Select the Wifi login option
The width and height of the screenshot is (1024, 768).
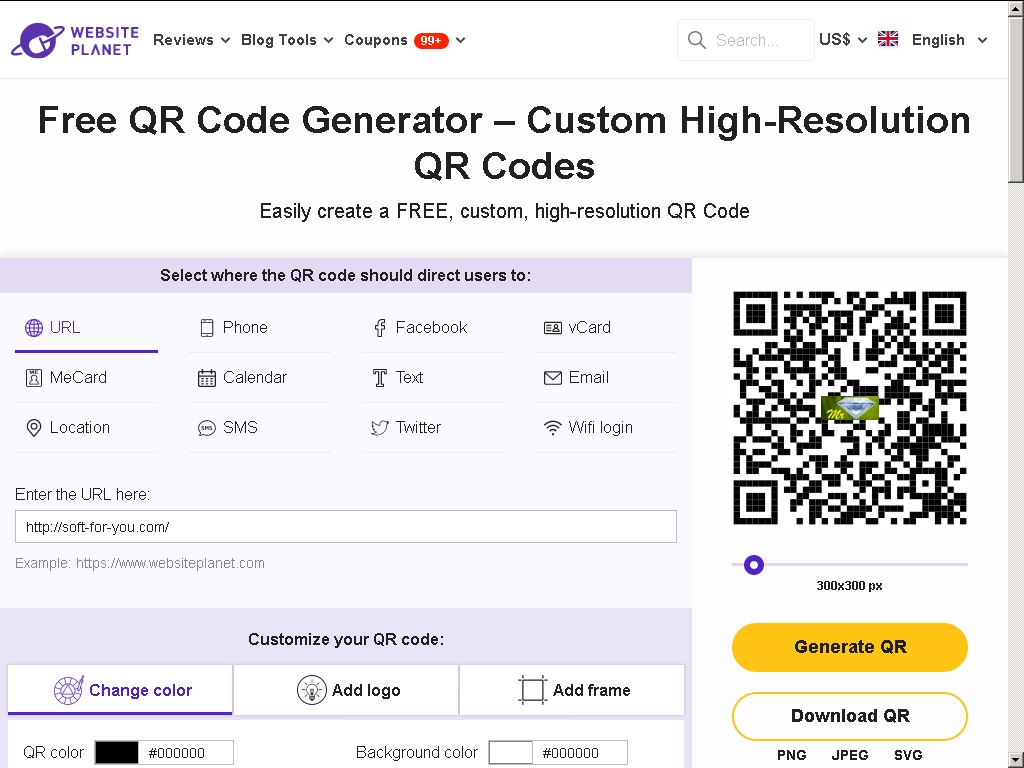click(605, 428)
